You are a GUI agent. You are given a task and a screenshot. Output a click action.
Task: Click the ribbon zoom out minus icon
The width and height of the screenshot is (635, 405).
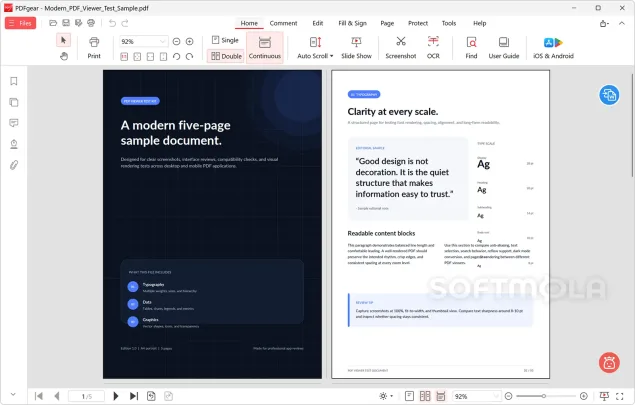176,41
